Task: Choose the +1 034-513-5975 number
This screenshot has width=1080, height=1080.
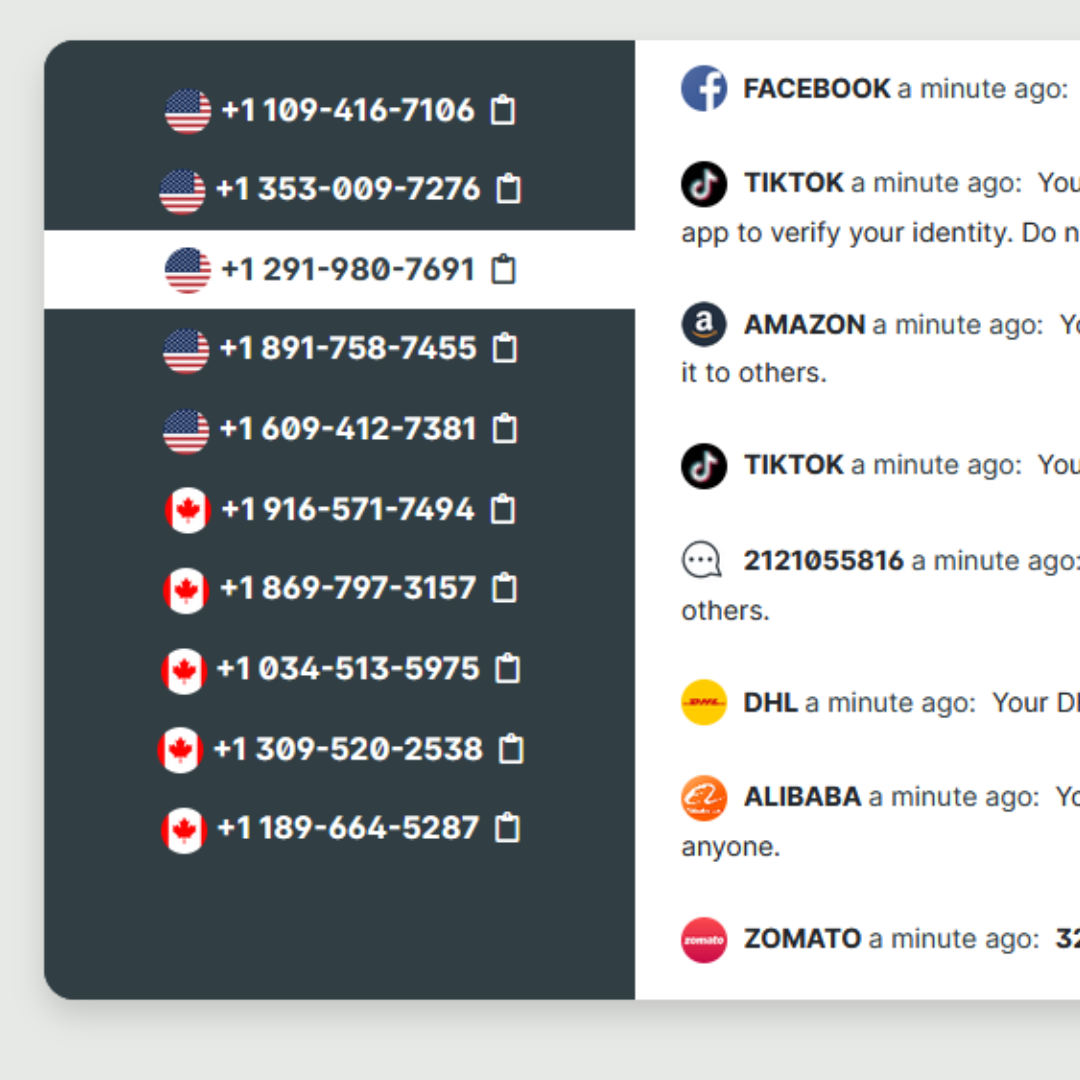Action: pos(340,669)
